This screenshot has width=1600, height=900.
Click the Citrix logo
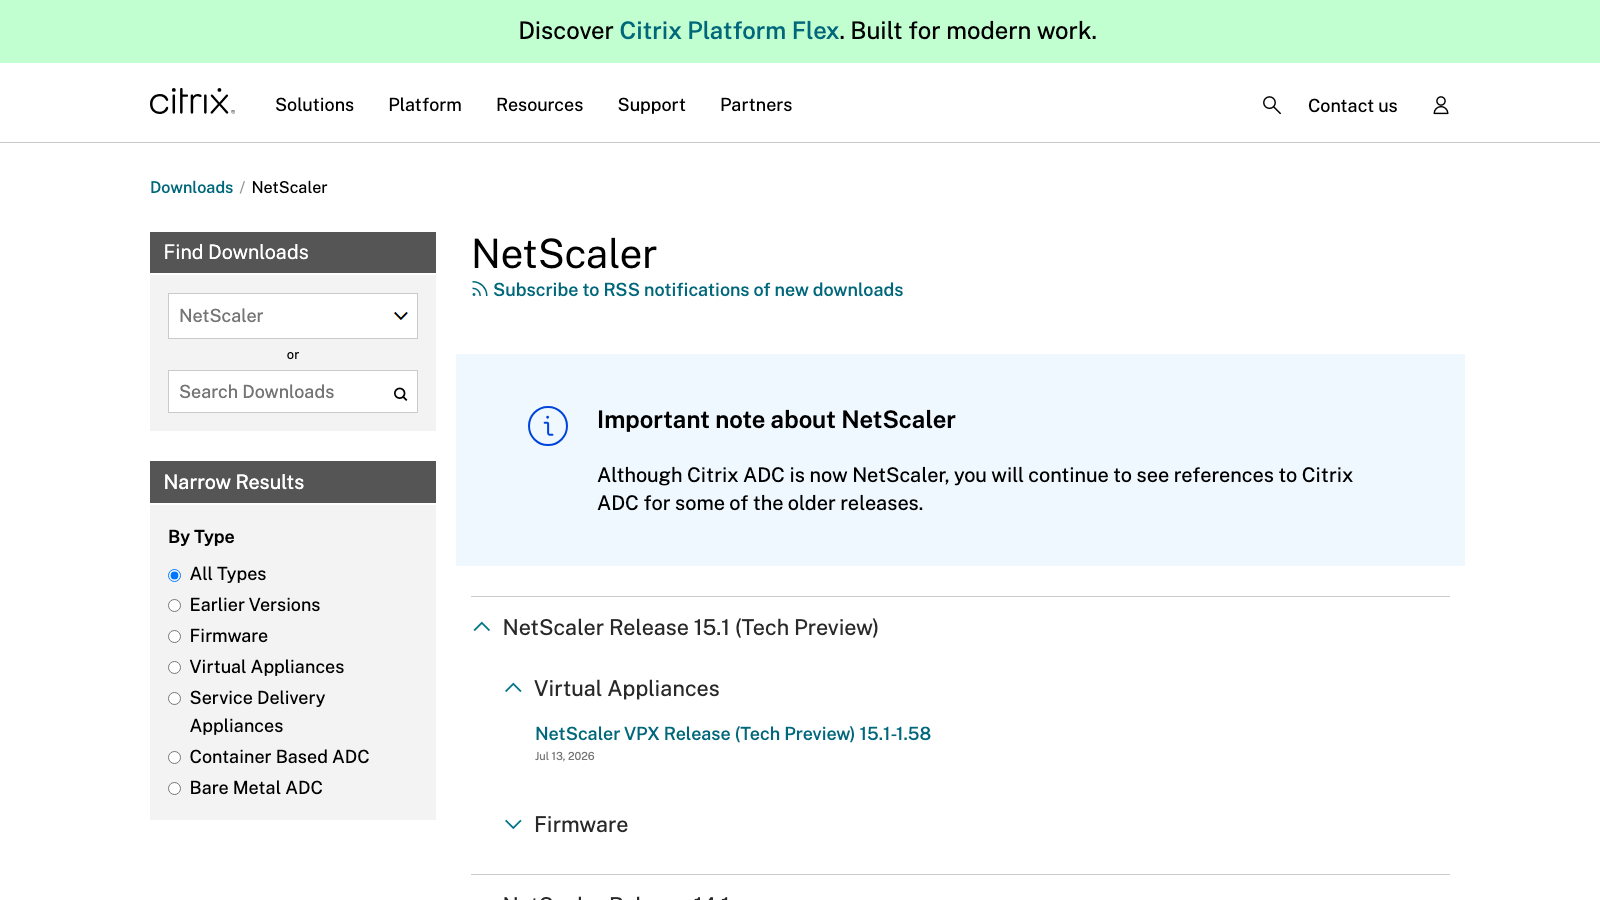click(x=192, y=102)
